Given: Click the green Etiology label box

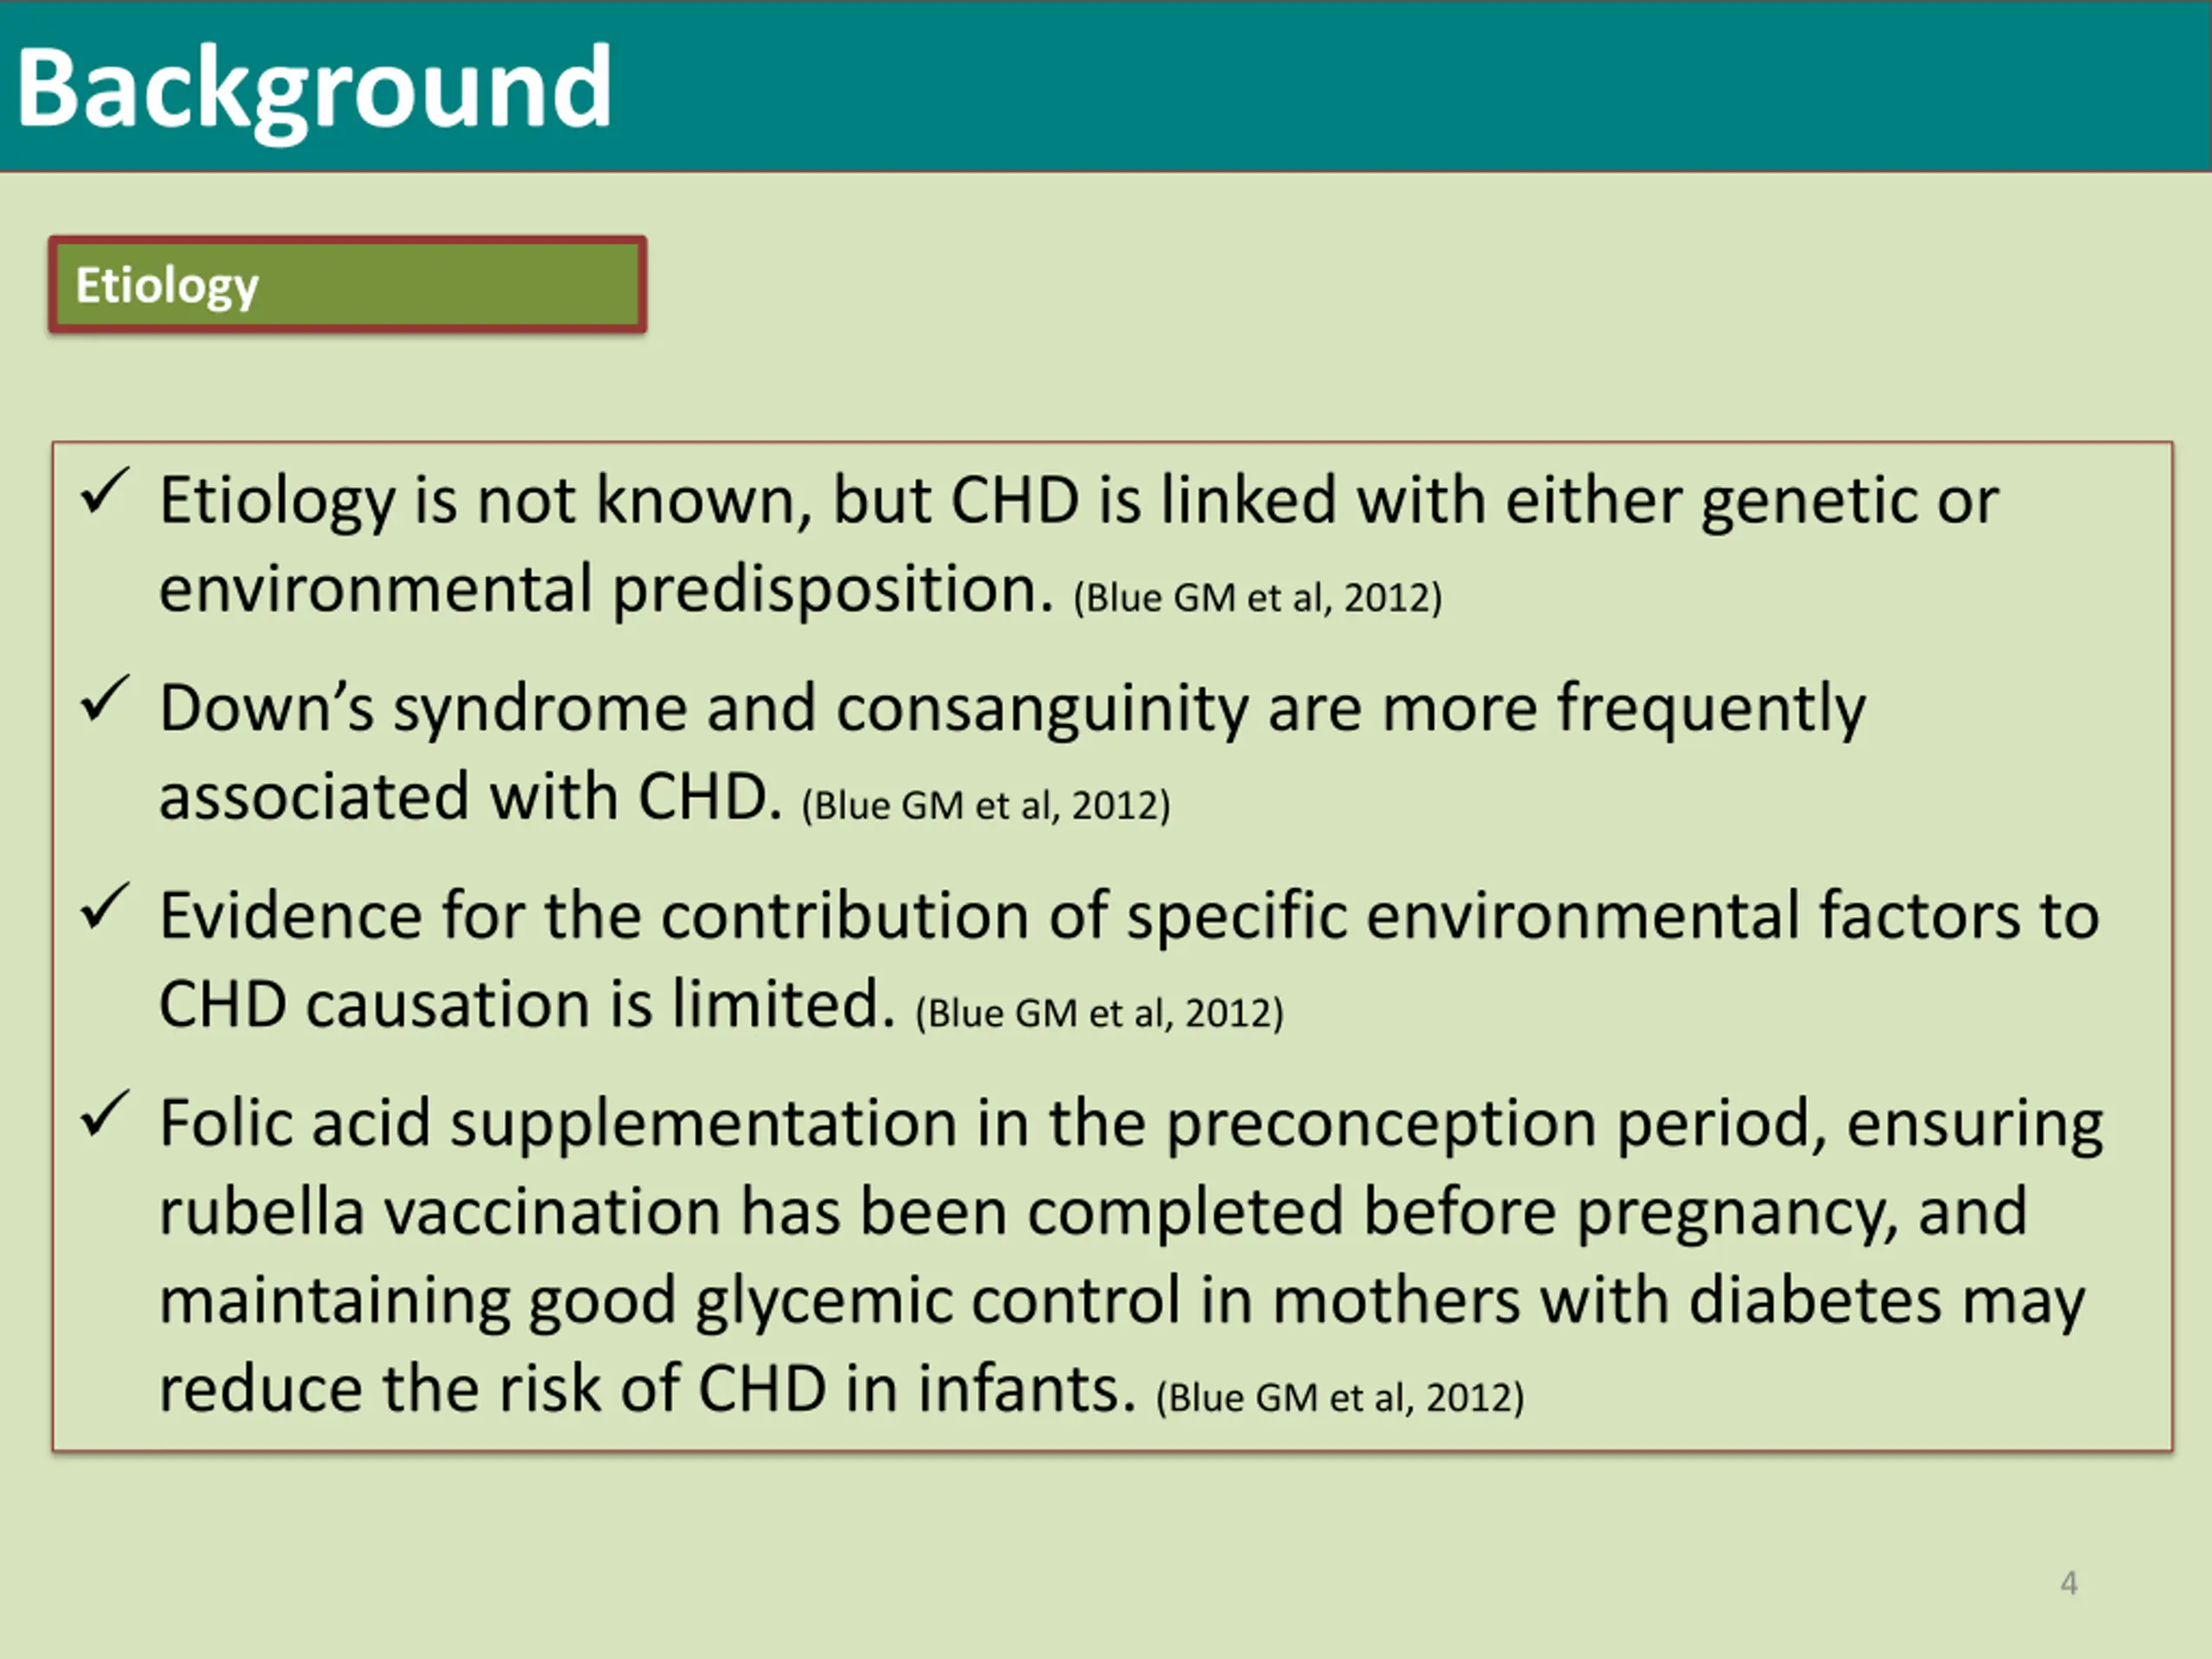Looking at the screenshot, I should tap(347, 285).
